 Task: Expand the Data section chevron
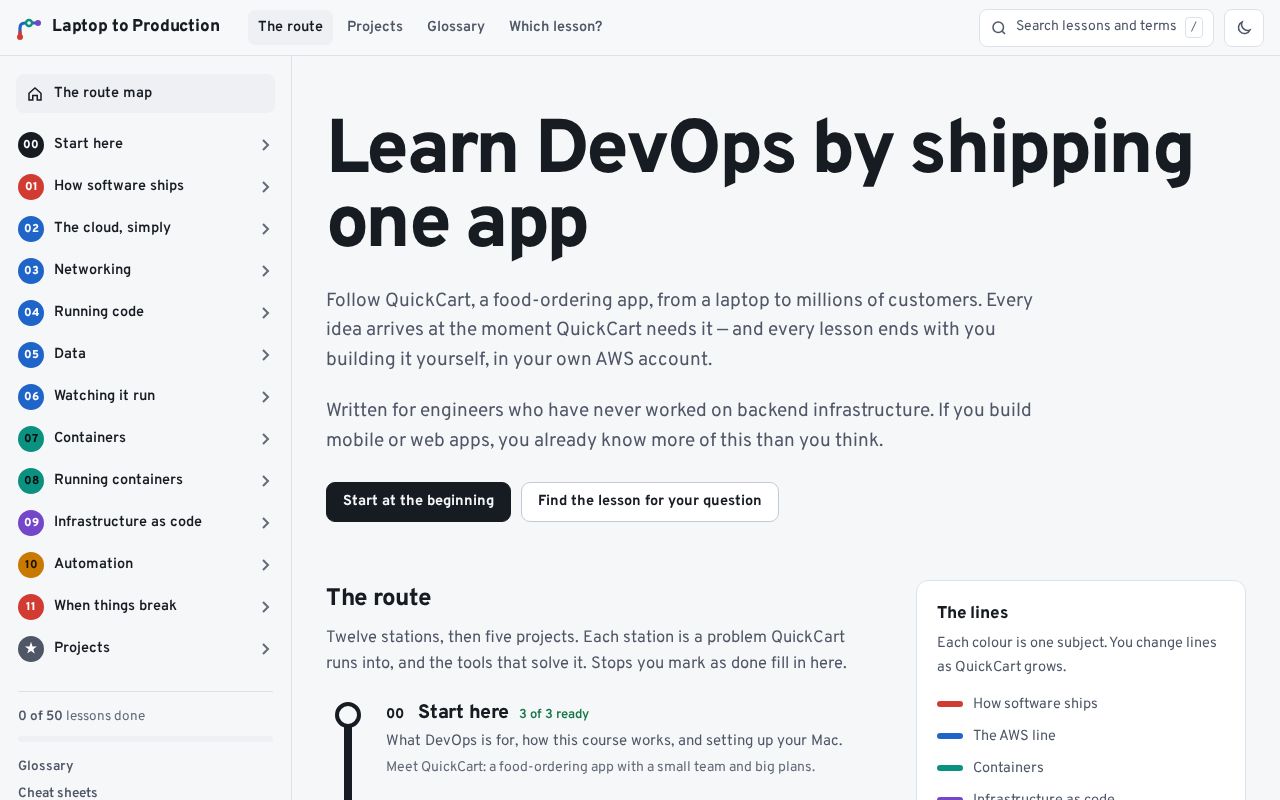[x=265, y=355]
